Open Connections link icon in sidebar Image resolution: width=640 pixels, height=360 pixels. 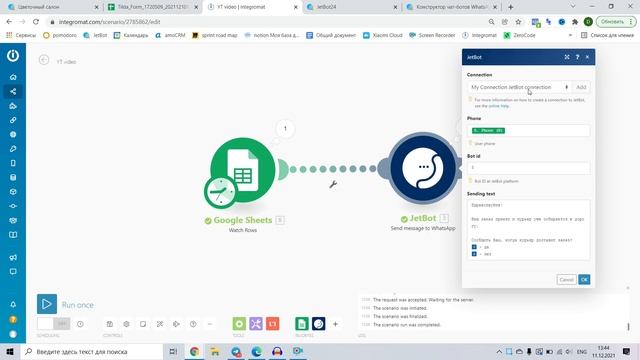(x=13, y=120)
